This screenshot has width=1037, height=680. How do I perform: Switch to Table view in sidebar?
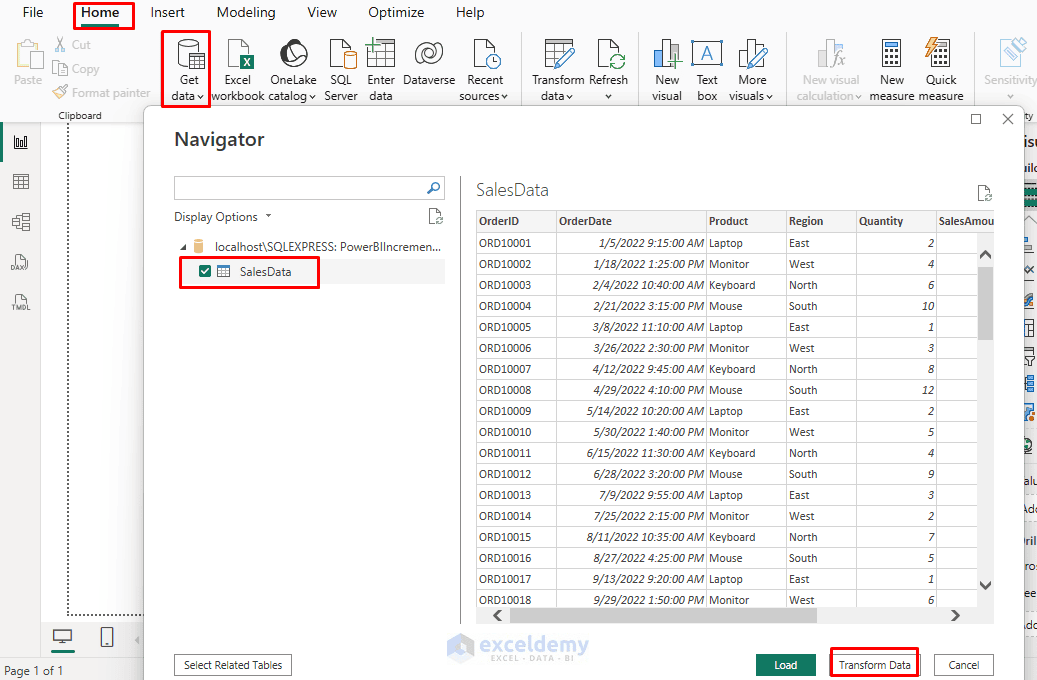21,182
